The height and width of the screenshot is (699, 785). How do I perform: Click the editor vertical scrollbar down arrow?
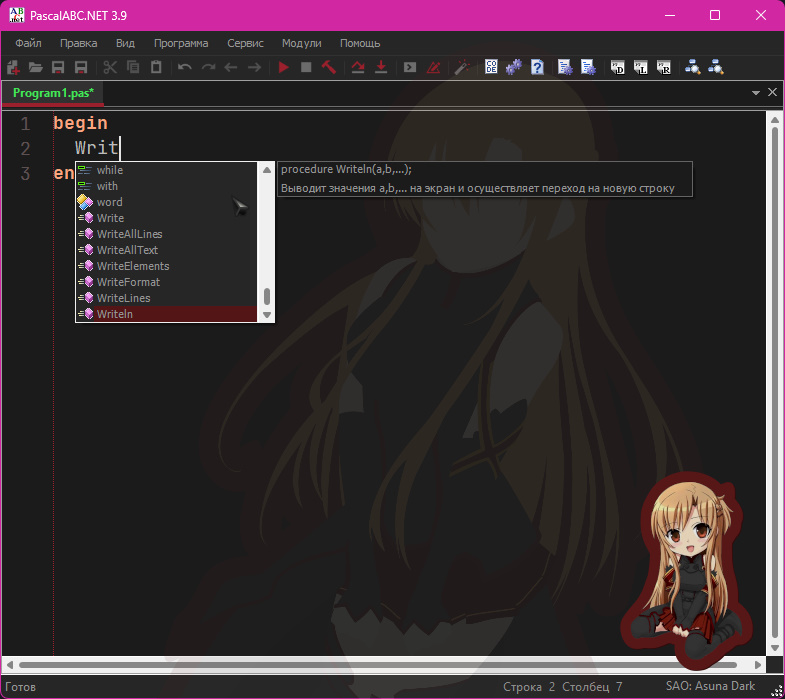point(774,648)
